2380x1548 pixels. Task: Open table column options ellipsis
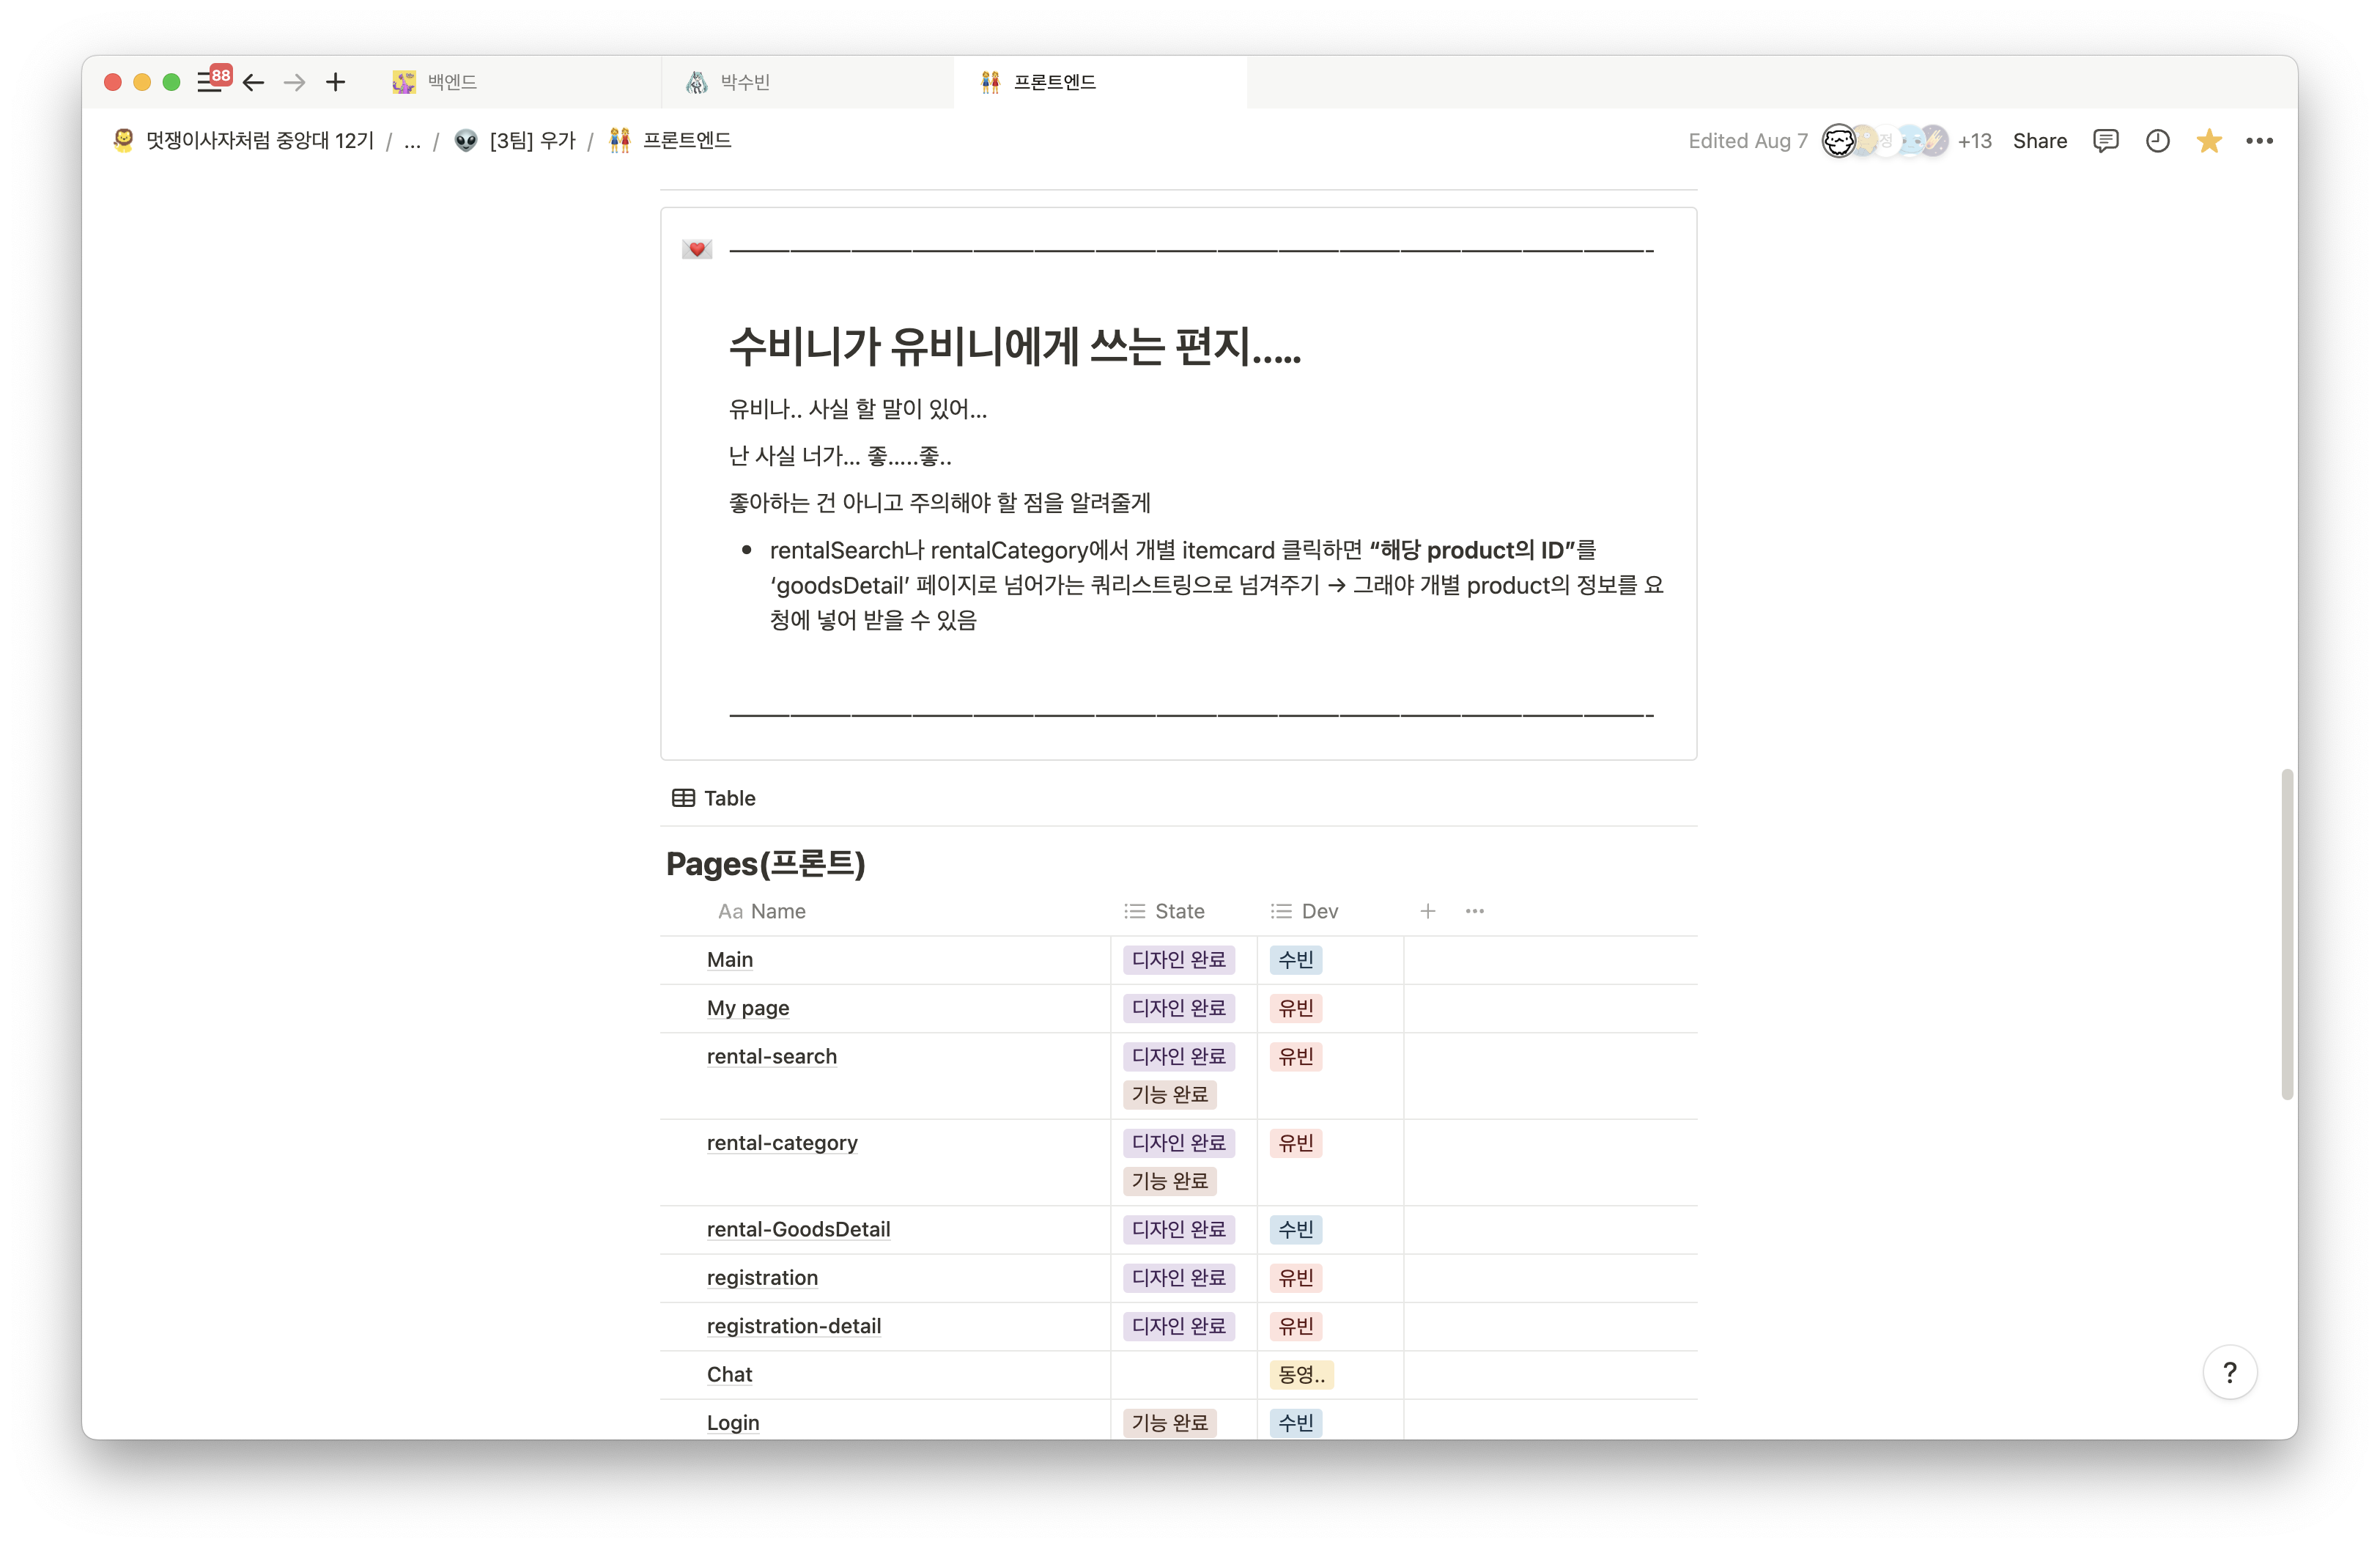click(x=1474, y=911)
